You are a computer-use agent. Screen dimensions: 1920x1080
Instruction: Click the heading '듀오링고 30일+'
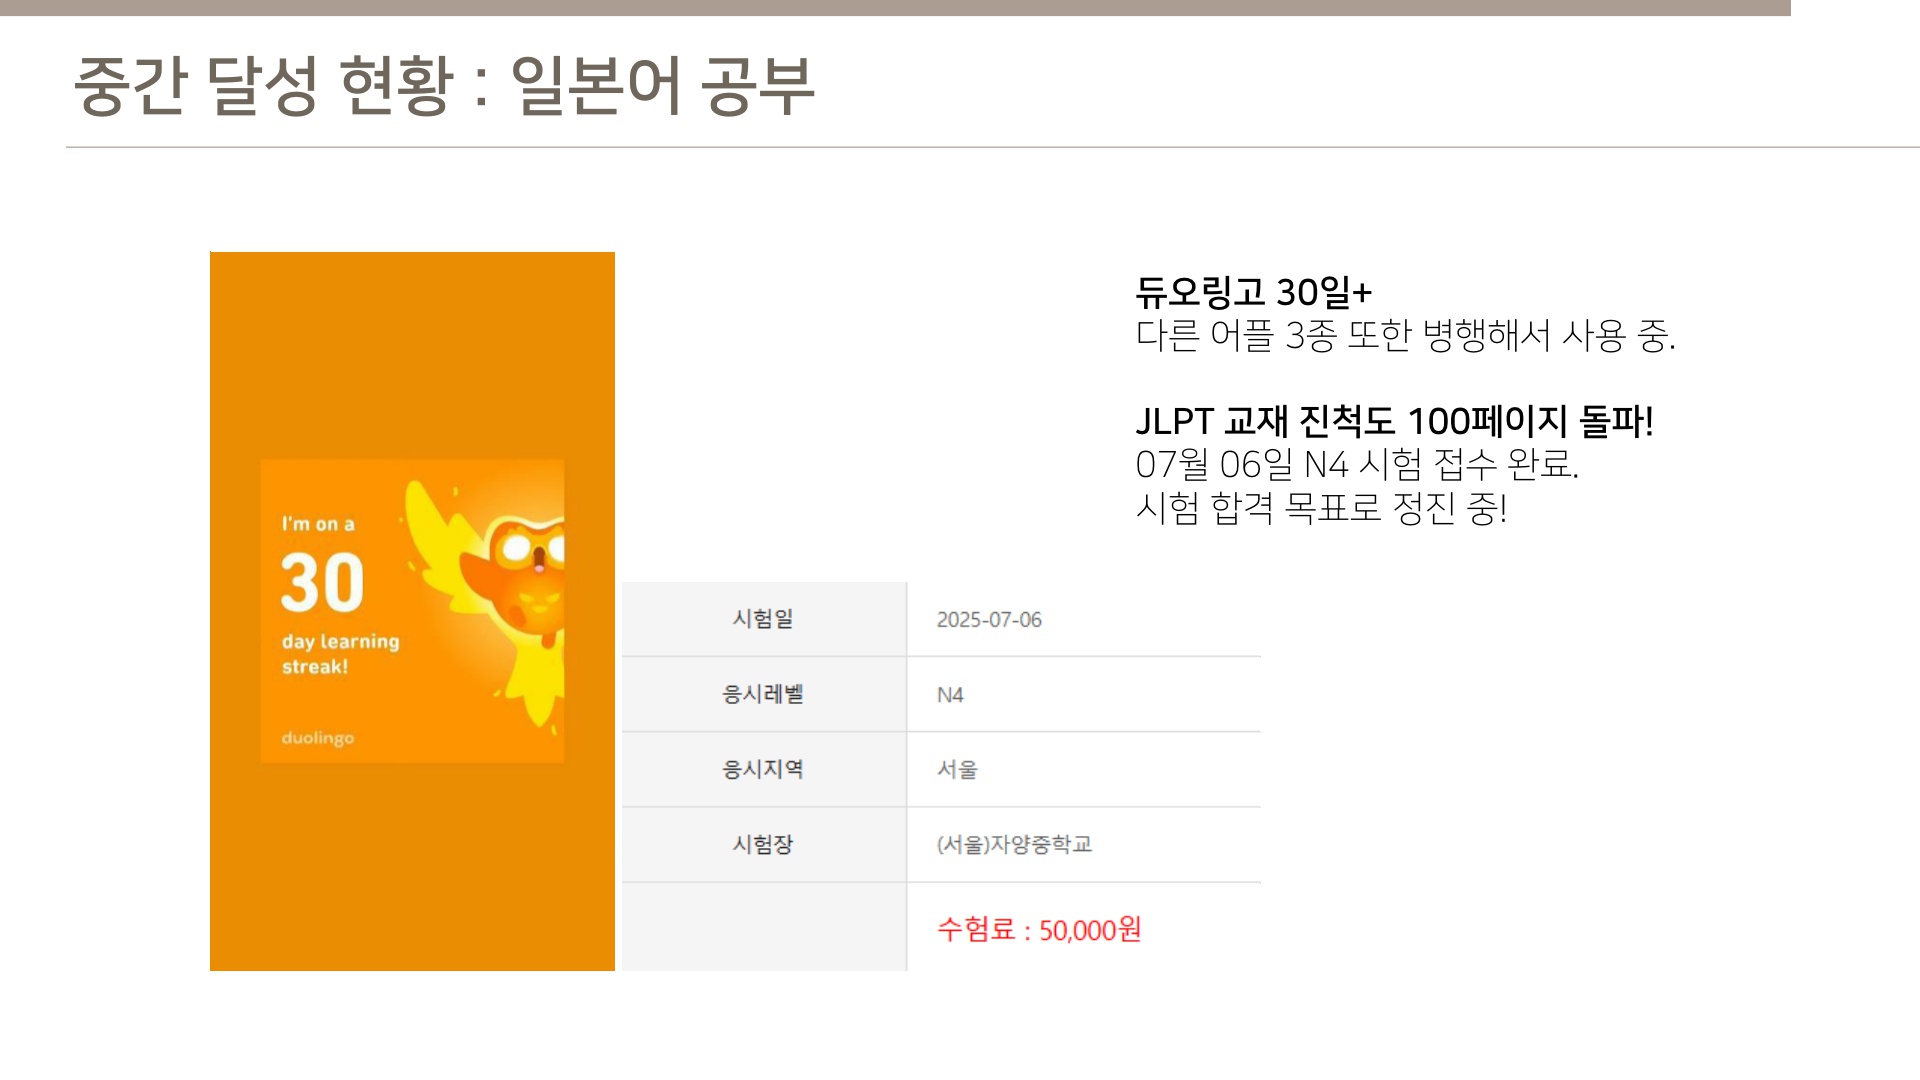tap(1253, 292)
